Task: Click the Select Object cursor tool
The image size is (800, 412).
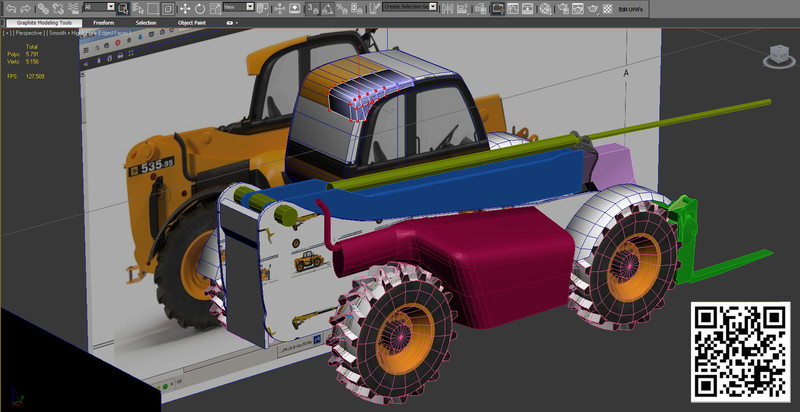Action: coord(121,7)
